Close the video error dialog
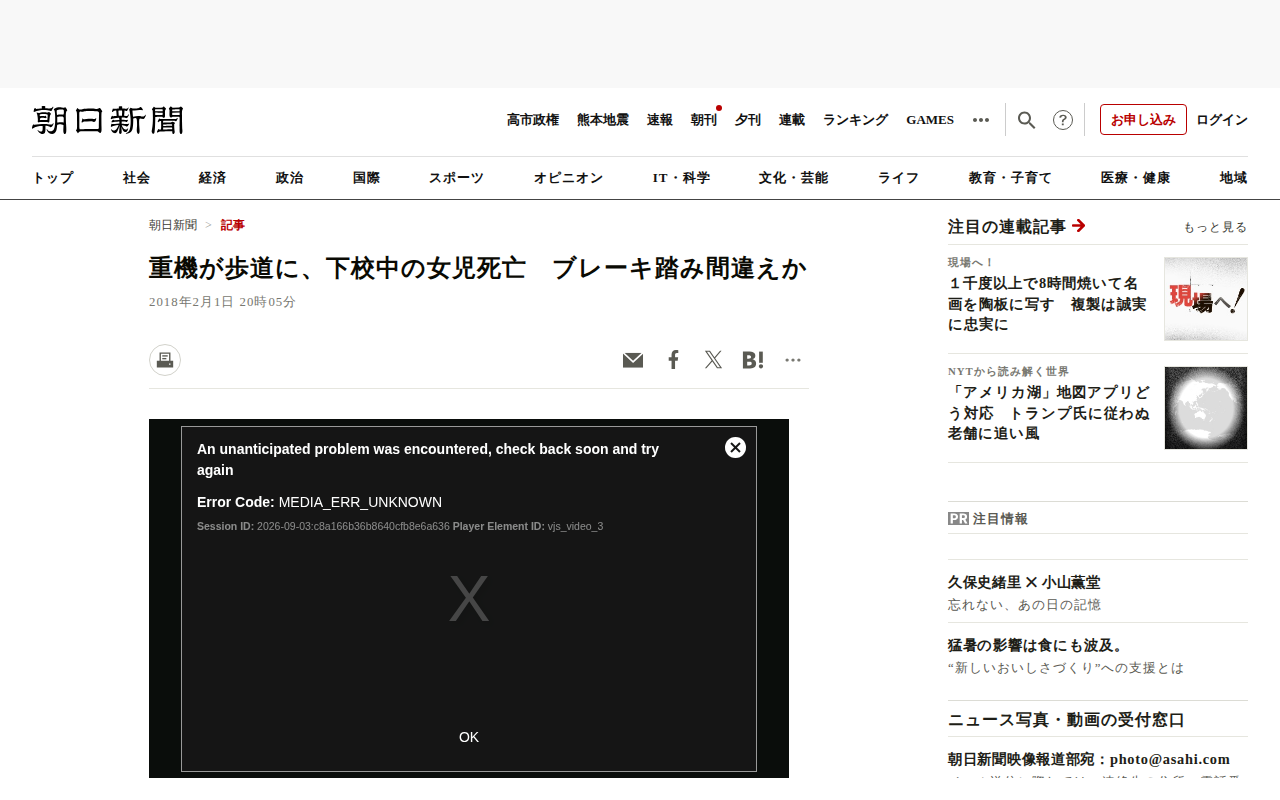Viewport: 1280px width, 800px height. [x=736, y=448]
